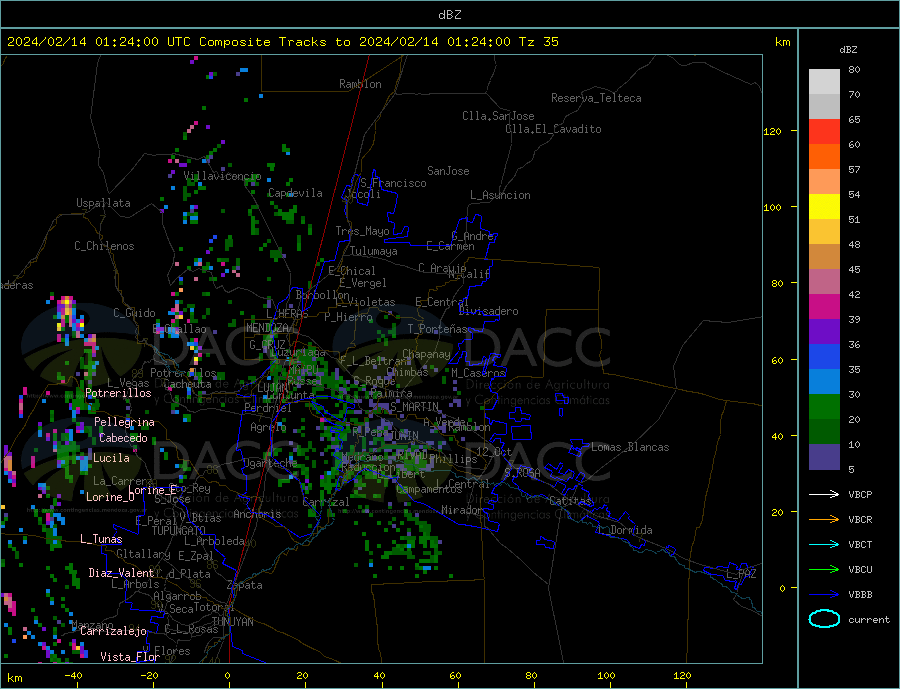
Task: Pick the dark orange 57-60 dBZ swatch
Action: coord(824,157)
